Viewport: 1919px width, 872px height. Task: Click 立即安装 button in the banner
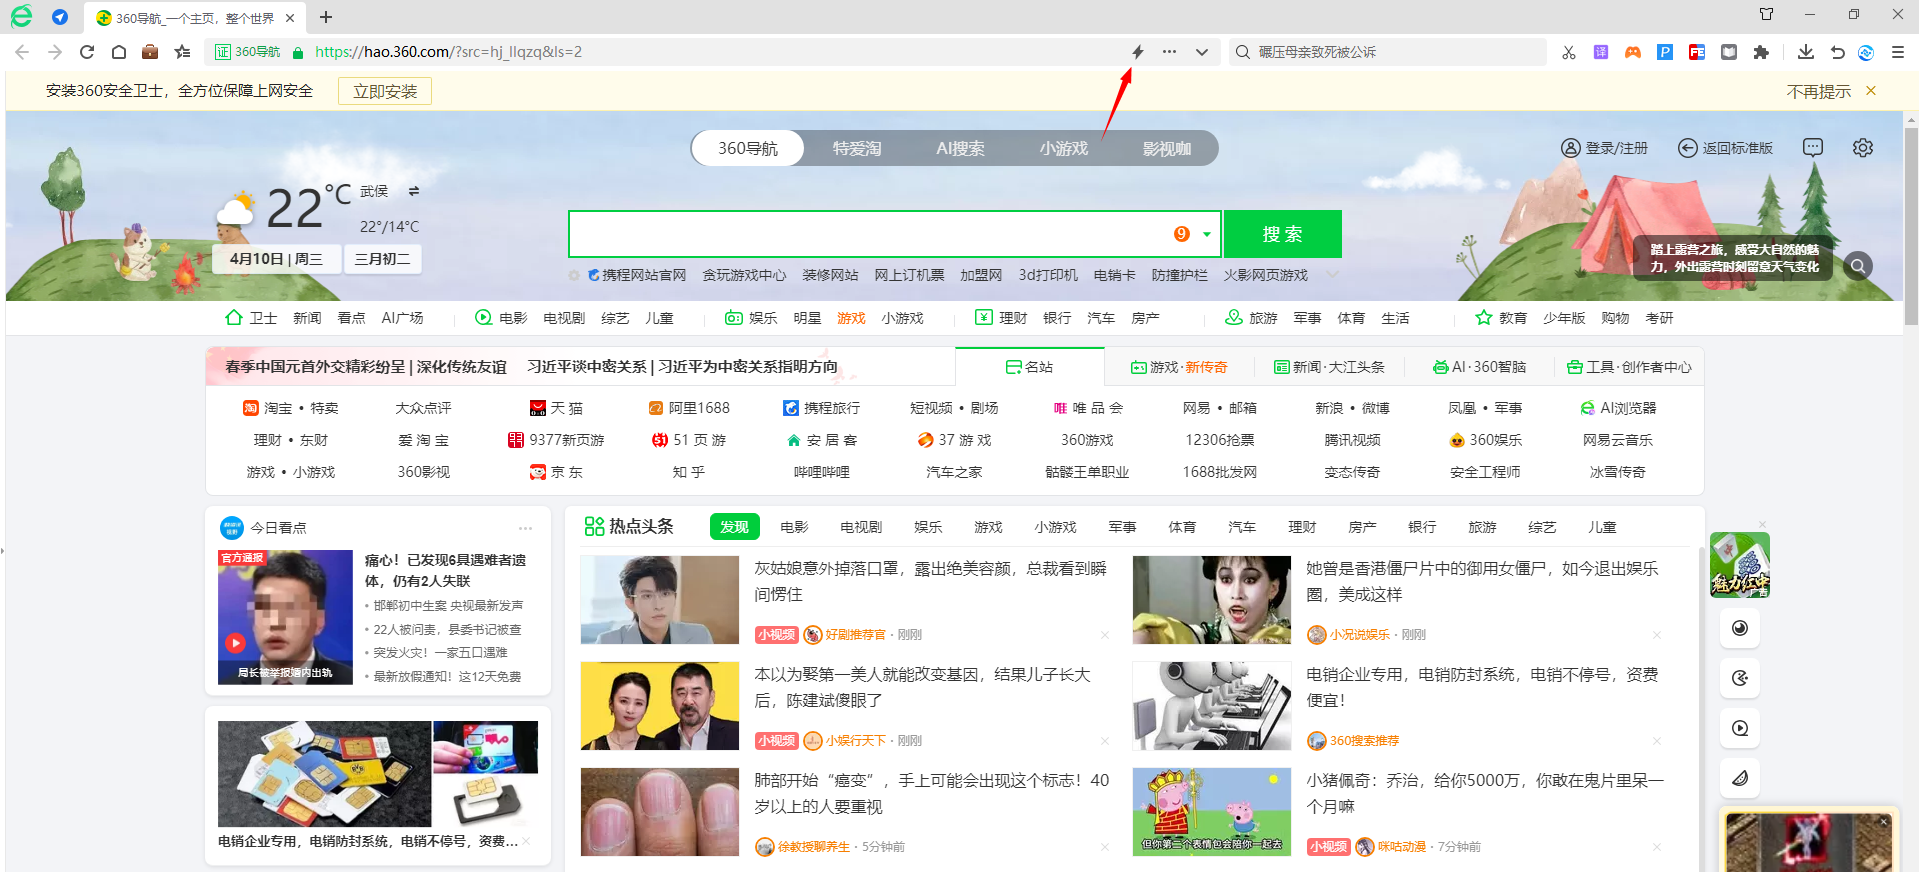pyautogui.click(x=385, y=91)
